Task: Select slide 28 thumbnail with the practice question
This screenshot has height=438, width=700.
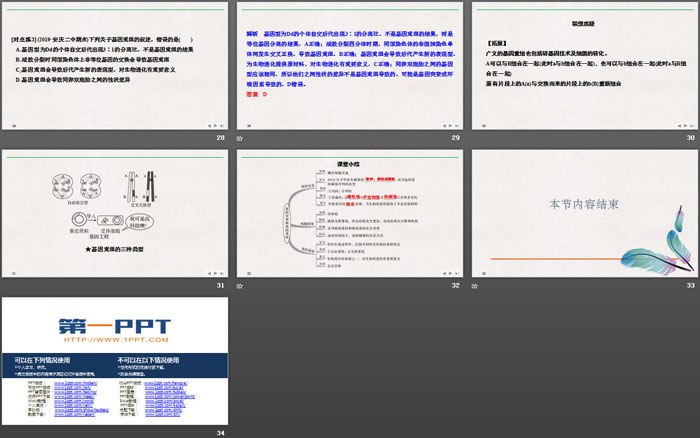Action: point(115,65)
